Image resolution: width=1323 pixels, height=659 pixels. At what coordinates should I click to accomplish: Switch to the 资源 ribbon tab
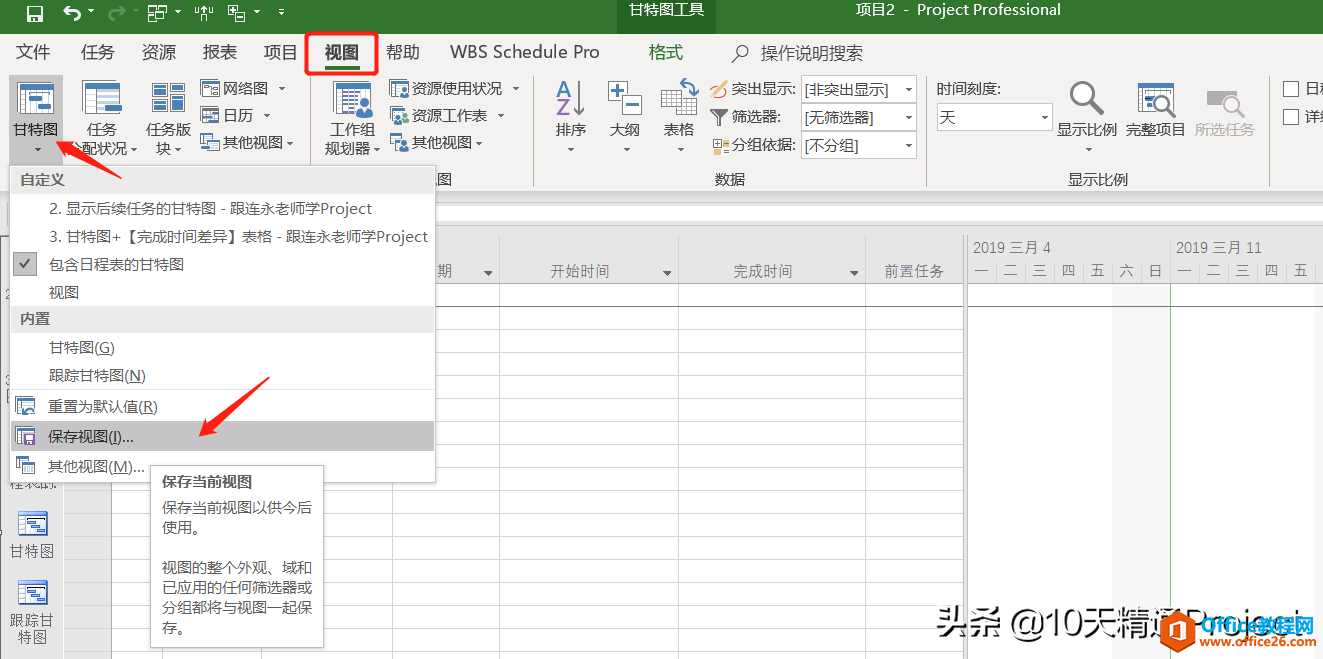pos(159,52)
